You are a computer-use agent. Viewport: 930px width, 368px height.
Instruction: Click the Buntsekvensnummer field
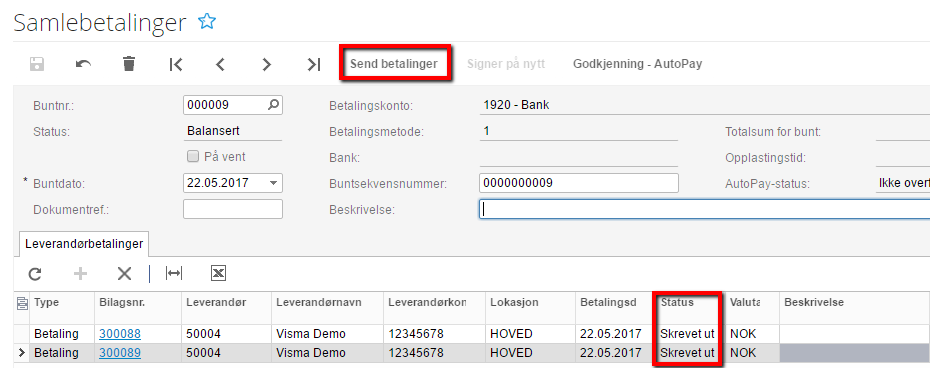579,183
